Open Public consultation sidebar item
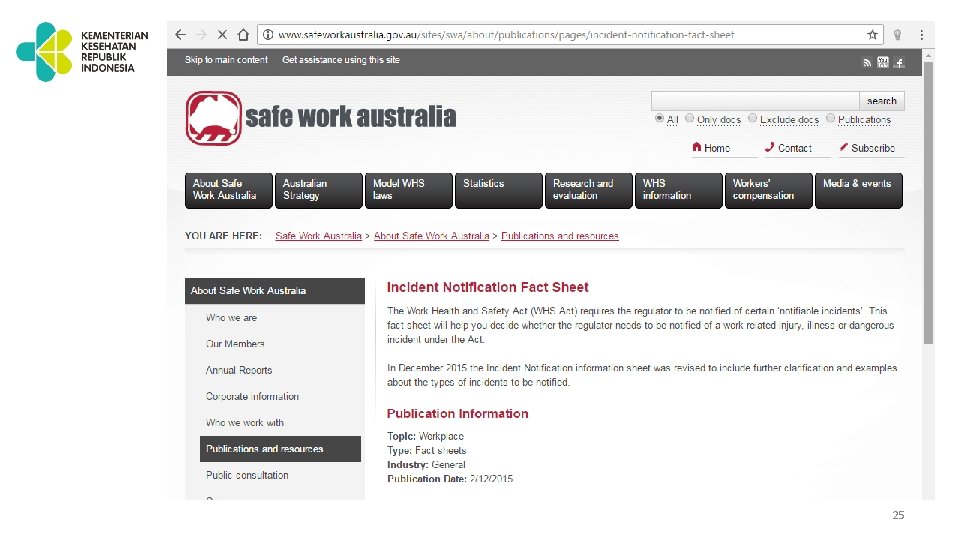This screenshot has height=540, width=960. click(247, 475)
